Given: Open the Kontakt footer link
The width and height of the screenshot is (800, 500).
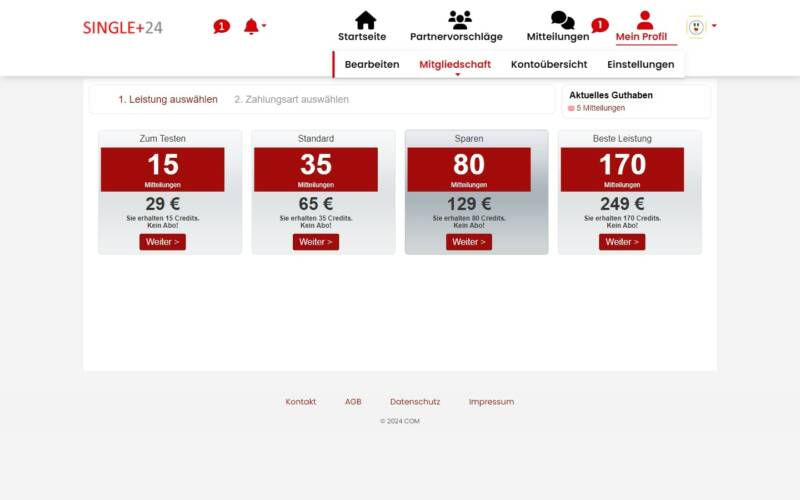Looking at the screenshot, I should tap(301, 402).
